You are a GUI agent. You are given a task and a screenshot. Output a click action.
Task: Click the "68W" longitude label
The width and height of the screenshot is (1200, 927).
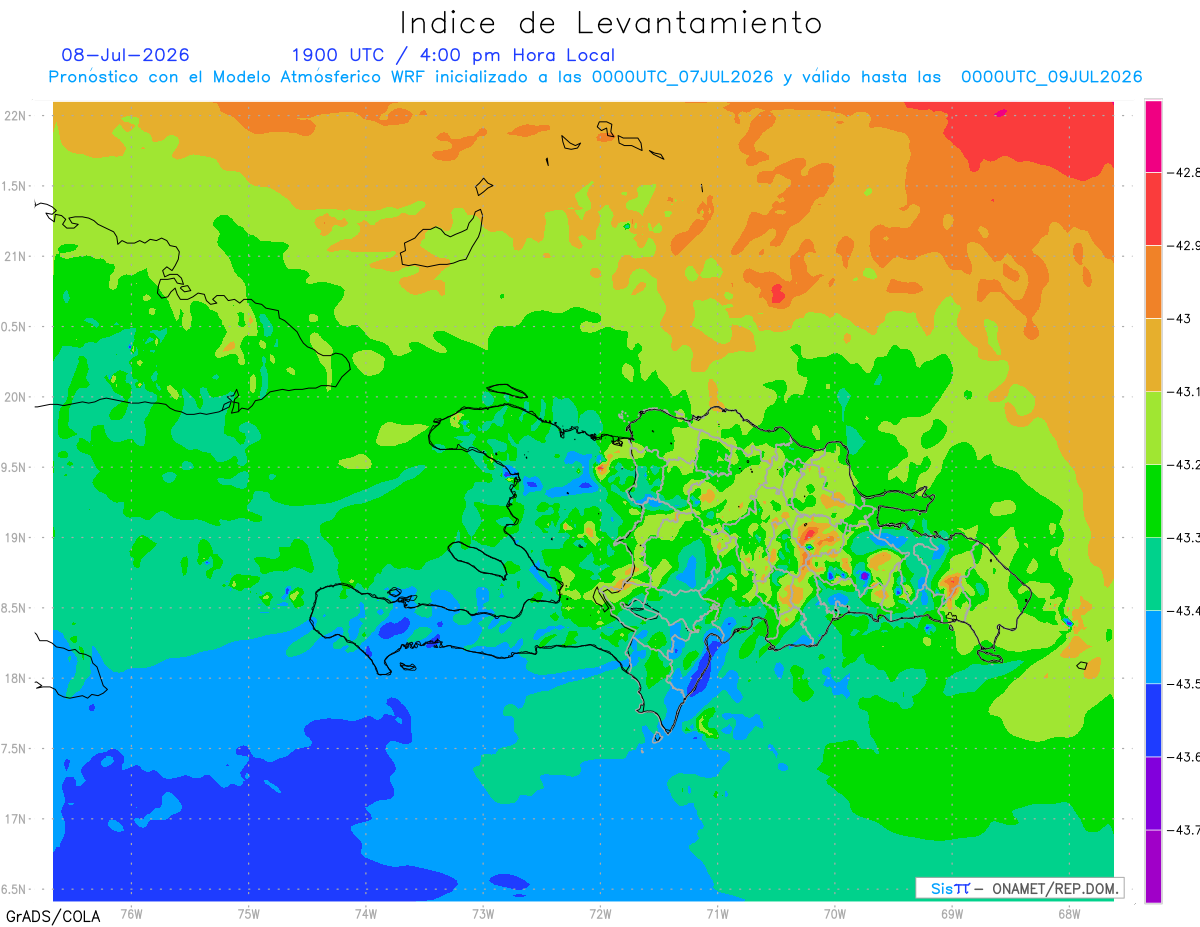click(1068, 912)
